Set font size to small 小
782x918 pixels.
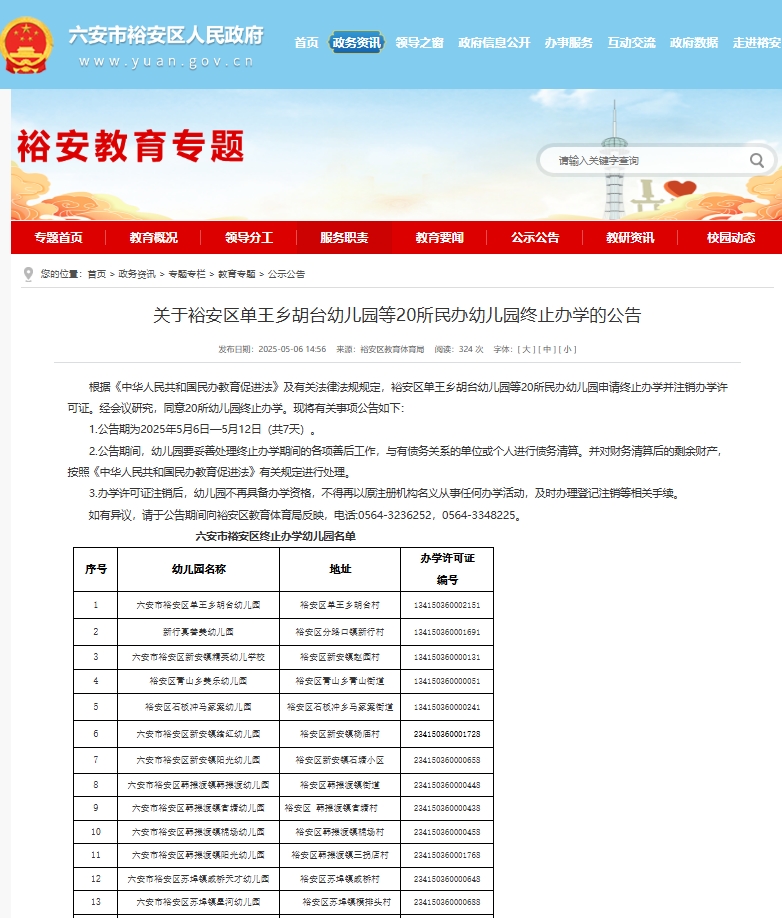point(568,349)
